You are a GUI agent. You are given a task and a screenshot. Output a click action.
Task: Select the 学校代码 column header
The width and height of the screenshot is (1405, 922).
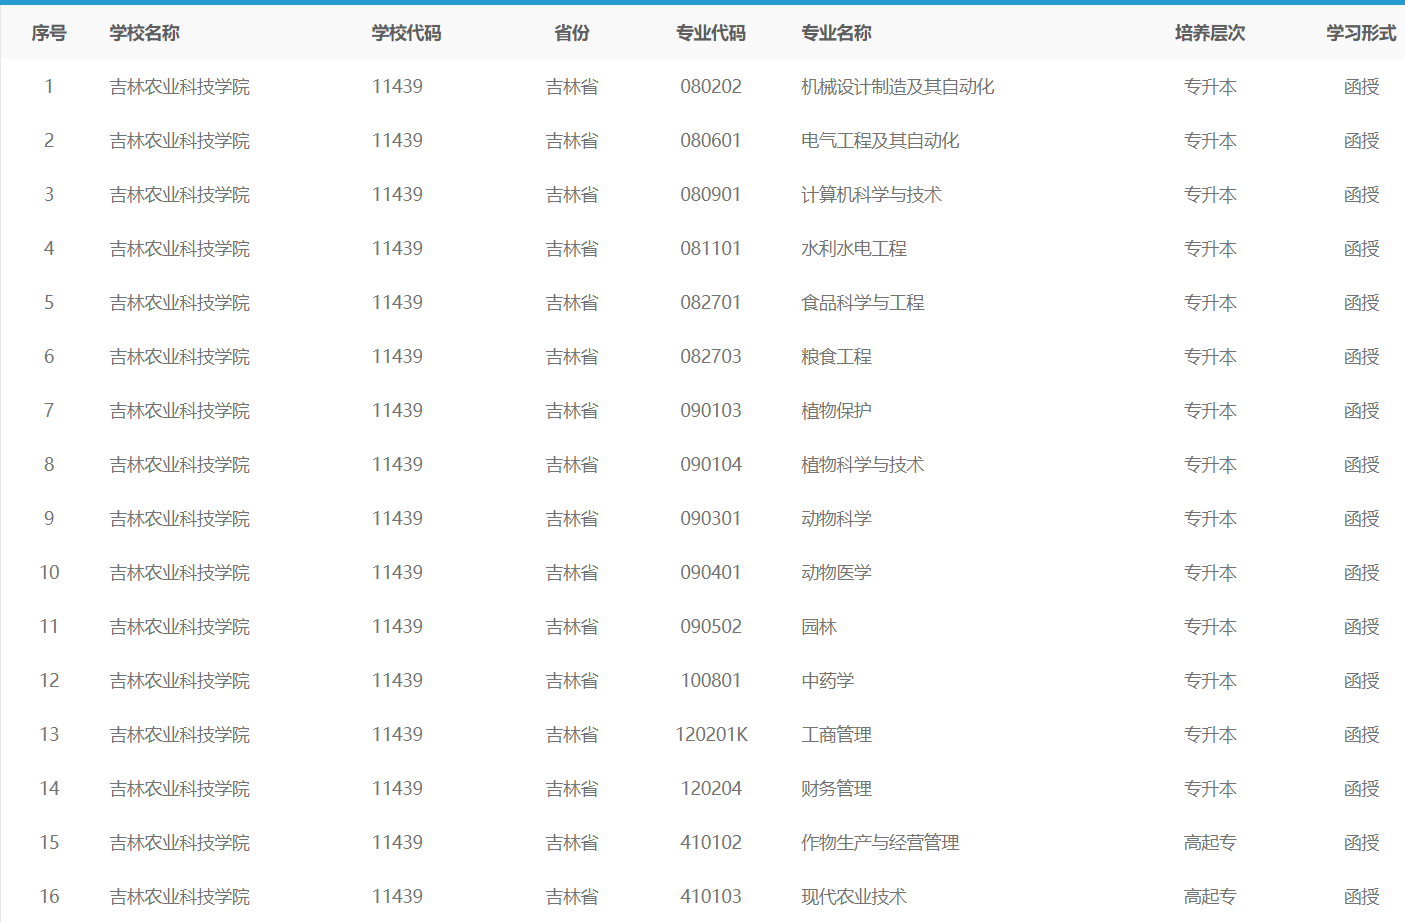coord(406,33)
